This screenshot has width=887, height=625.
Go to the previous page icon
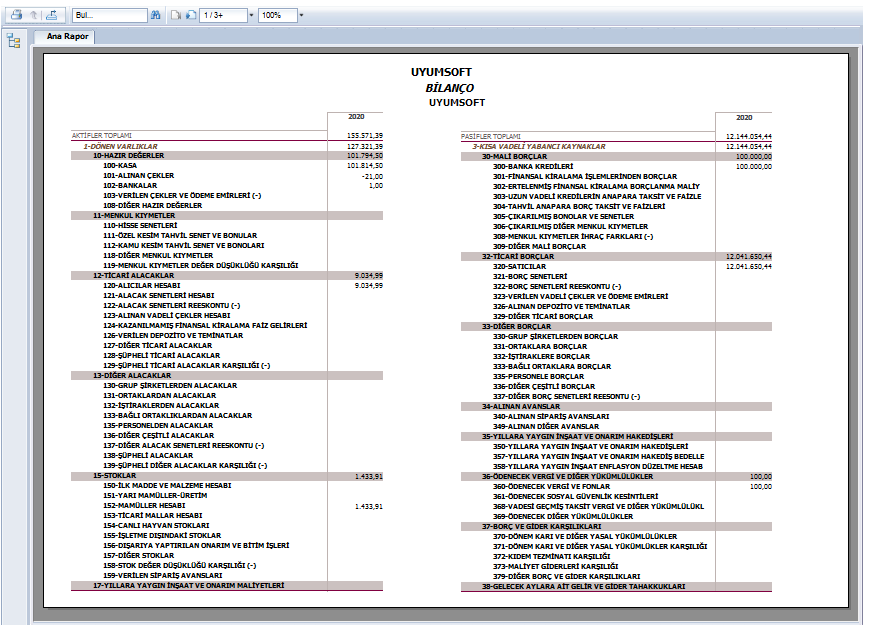coord(176,16)
